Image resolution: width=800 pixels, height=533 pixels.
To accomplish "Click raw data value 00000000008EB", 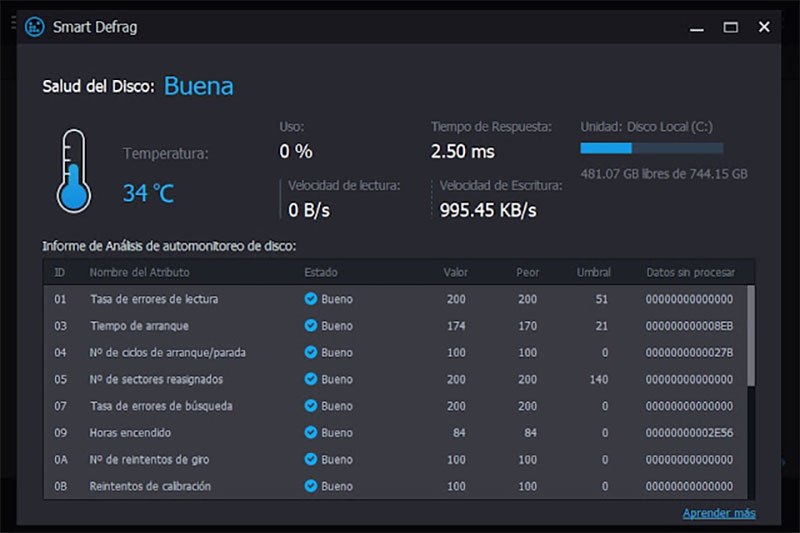I will pos(689,325).
